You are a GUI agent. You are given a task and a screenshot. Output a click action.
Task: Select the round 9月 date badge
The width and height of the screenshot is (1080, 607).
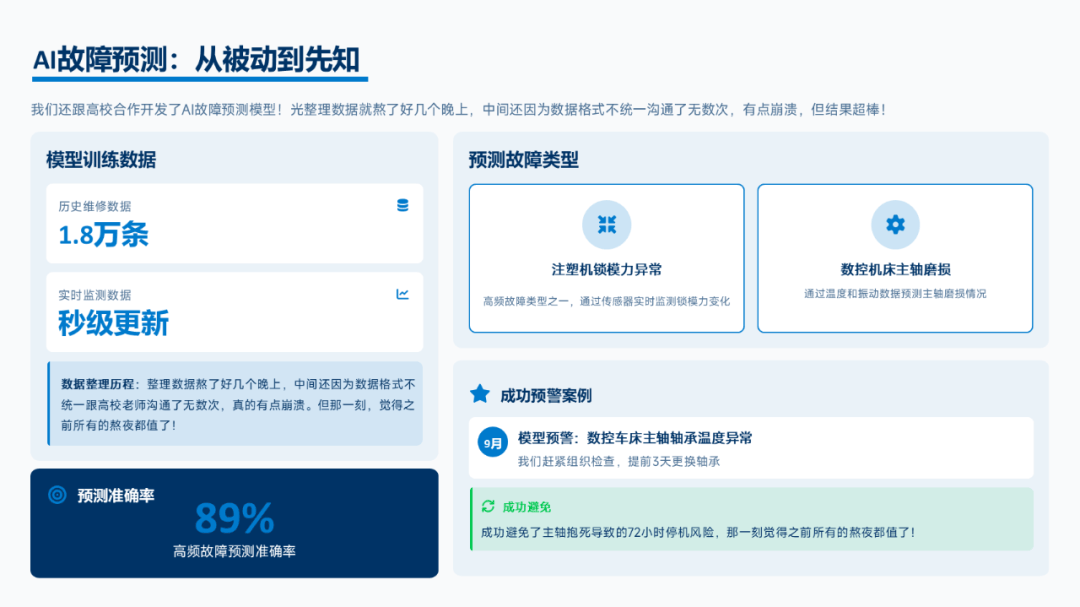[x=493, y=441]
